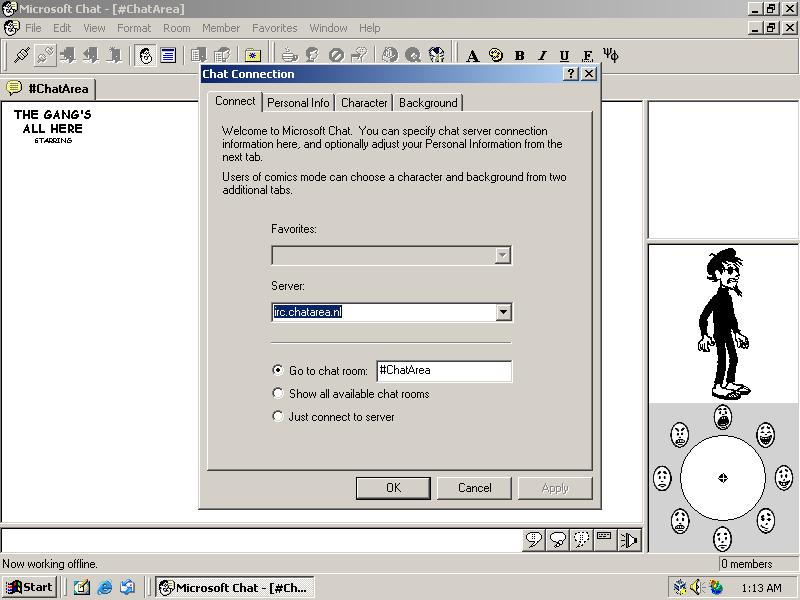Click the chat room name input field
Screen dimensions: 800x600
443,370
